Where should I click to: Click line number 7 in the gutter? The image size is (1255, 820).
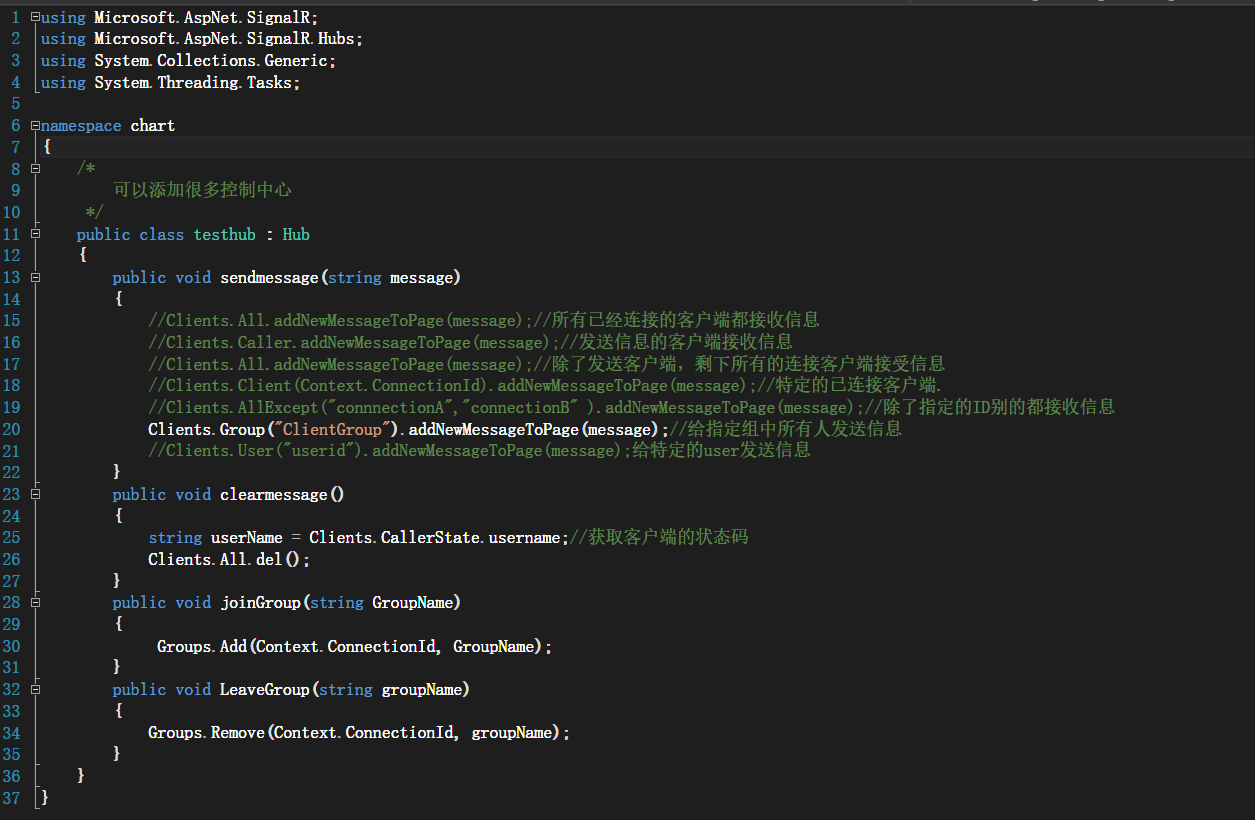coord(15,148)
